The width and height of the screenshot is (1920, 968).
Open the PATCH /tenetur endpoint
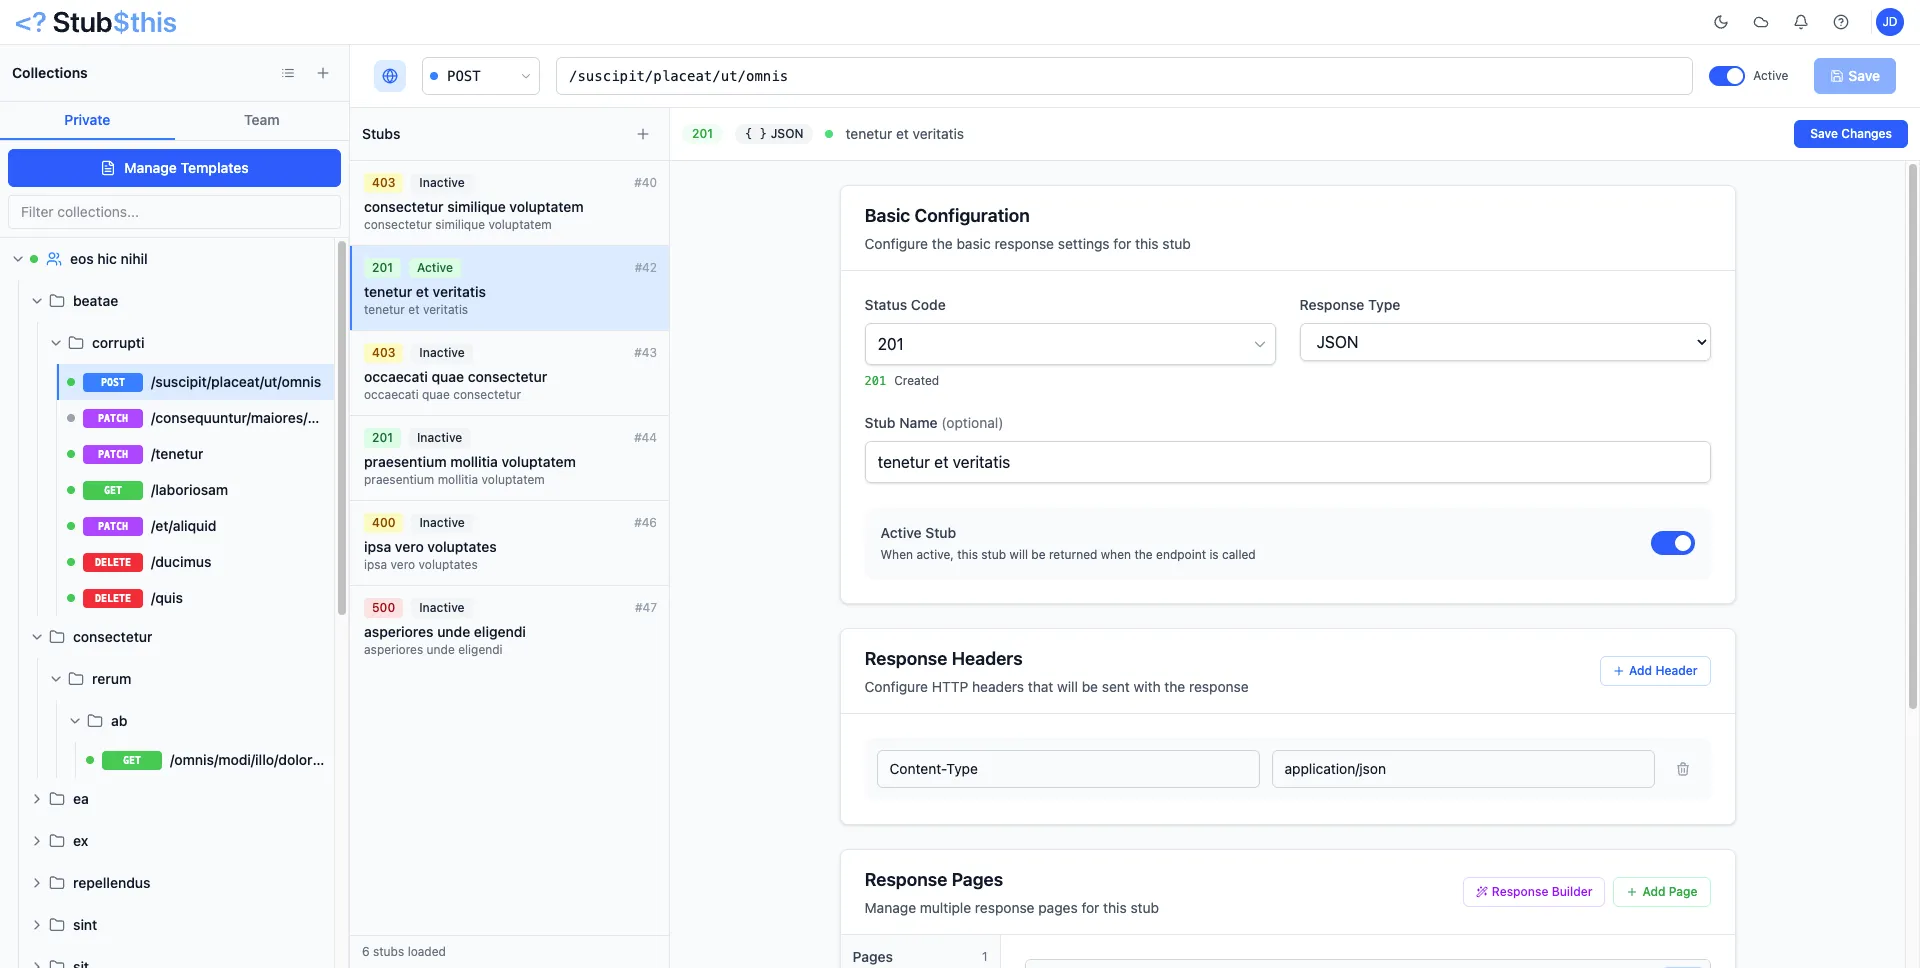pos(196,454)
